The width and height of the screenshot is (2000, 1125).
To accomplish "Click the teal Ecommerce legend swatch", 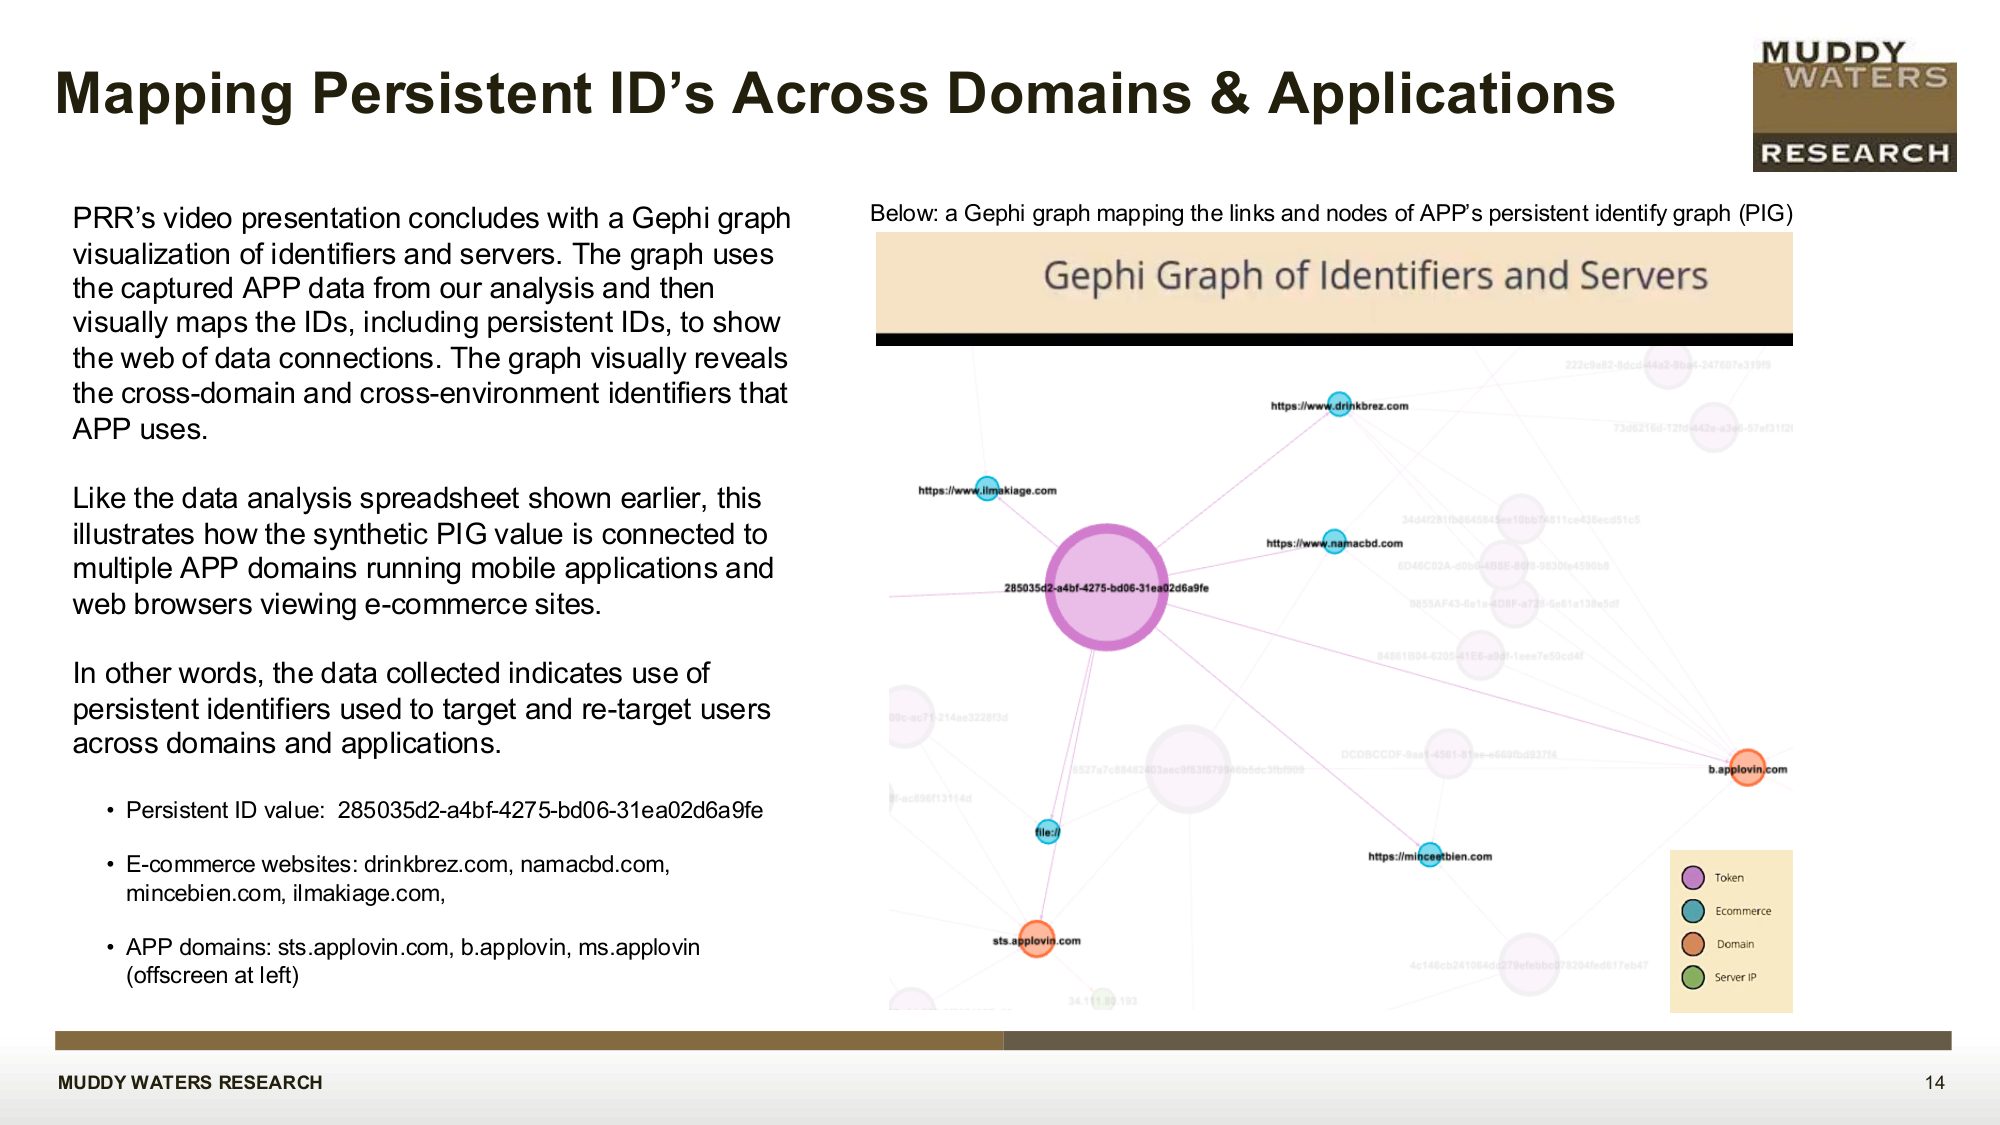I will click(1693, 911).
